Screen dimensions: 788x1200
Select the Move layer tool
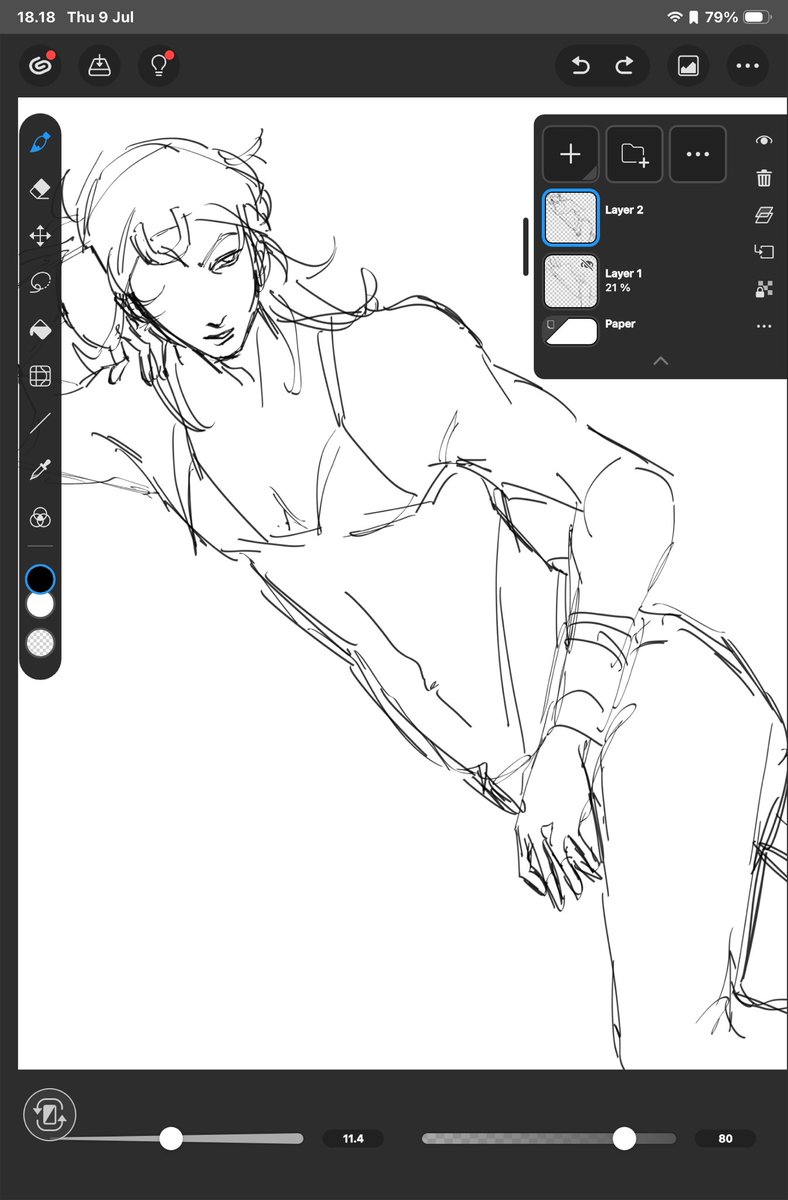40,236
